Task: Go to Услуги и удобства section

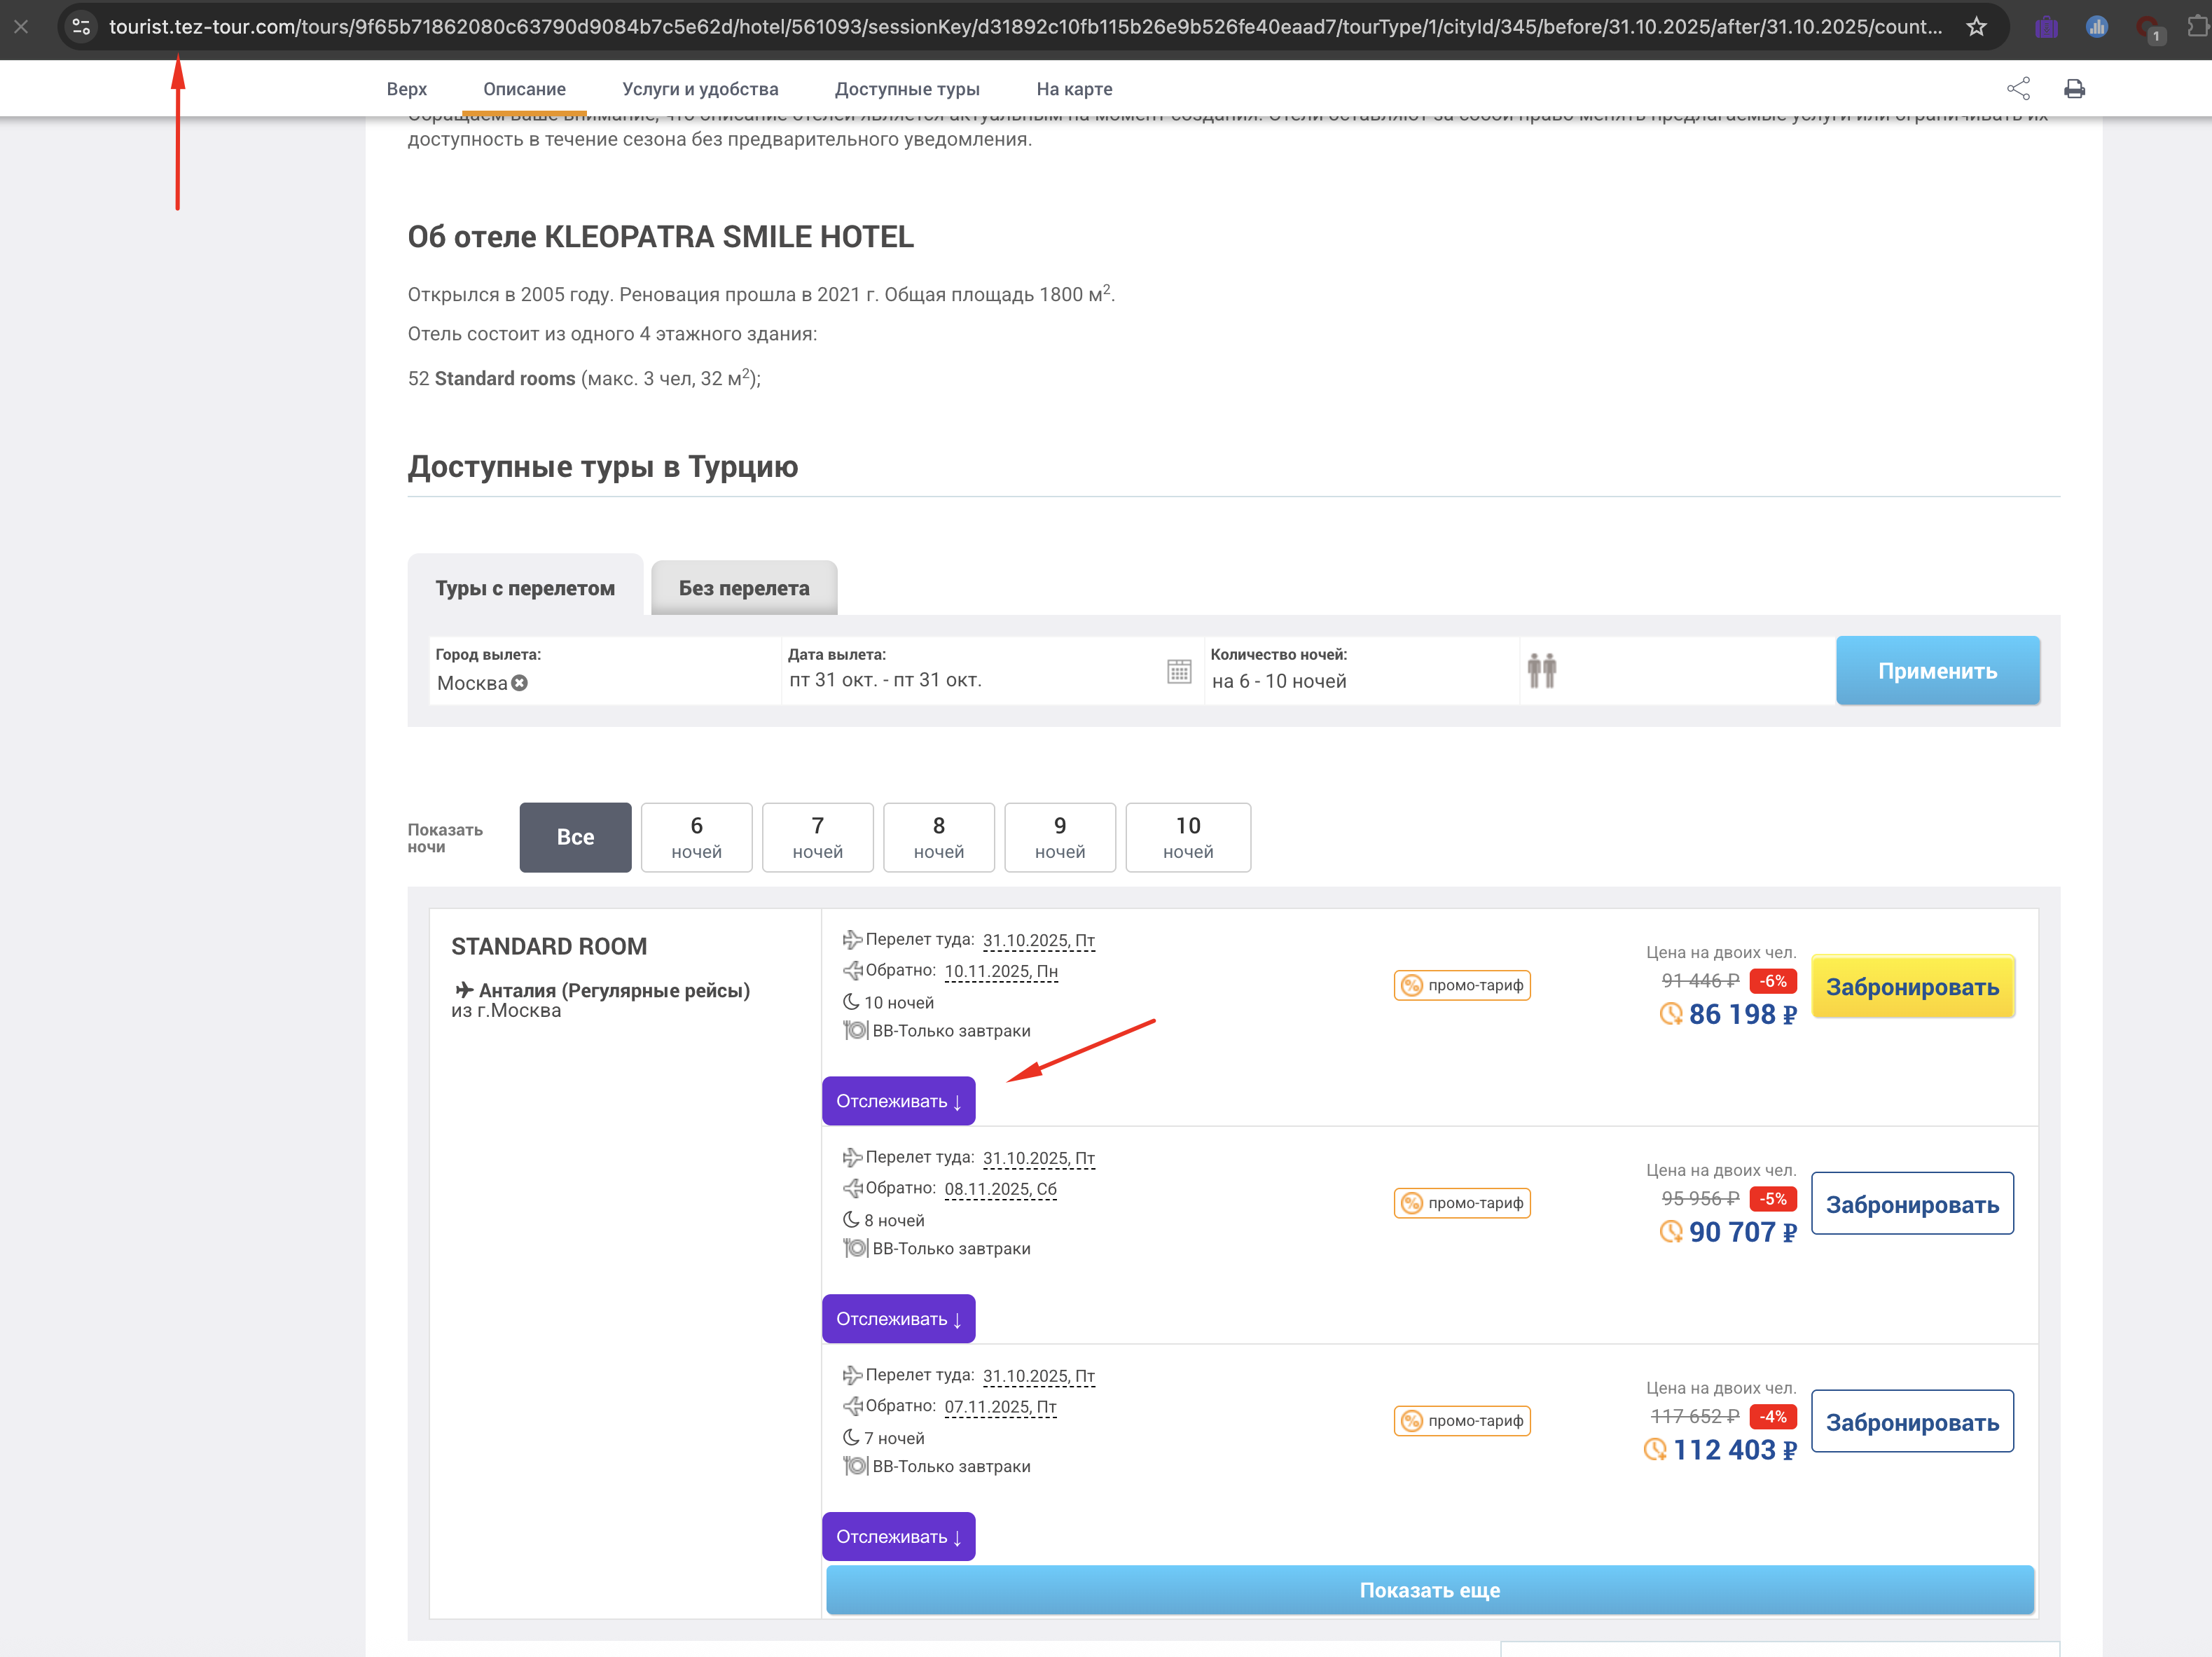Action: pos(700,89)
